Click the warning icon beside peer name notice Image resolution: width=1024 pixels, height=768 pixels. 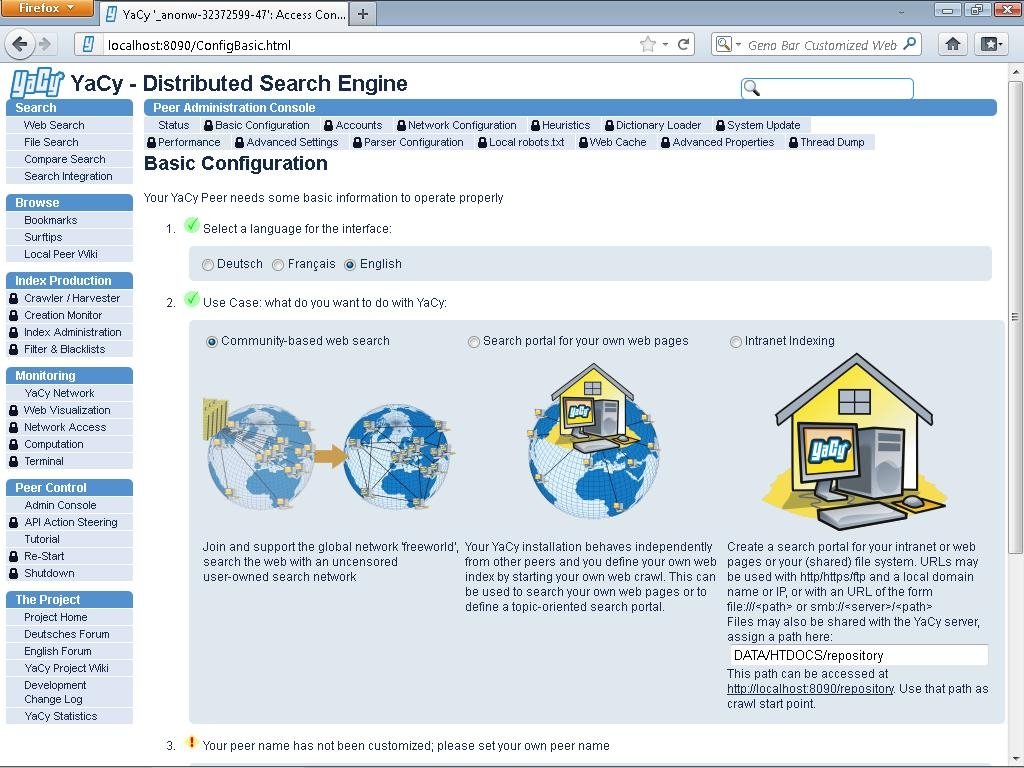[x=191, y=743]
